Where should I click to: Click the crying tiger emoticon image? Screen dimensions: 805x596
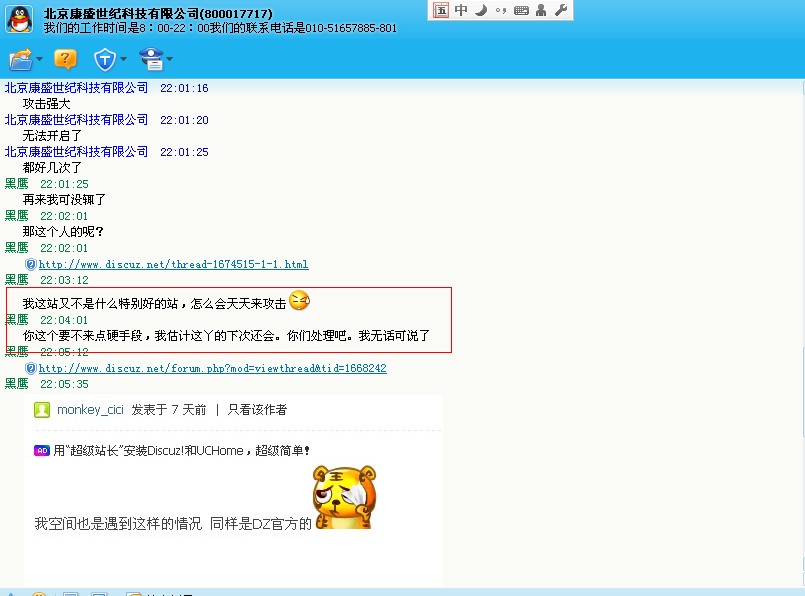tap(344, 497)
